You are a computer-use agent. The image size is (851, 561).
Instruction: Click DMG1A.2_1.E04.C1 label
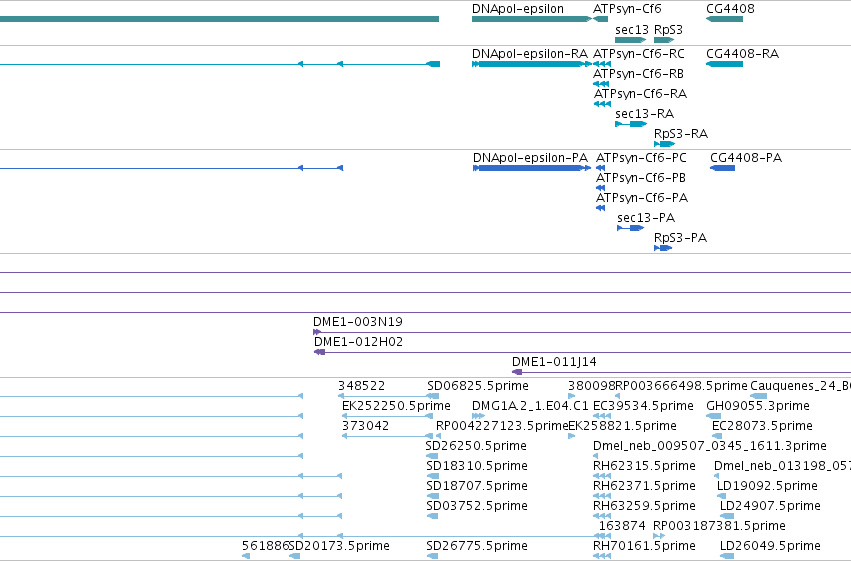(530, 406)
